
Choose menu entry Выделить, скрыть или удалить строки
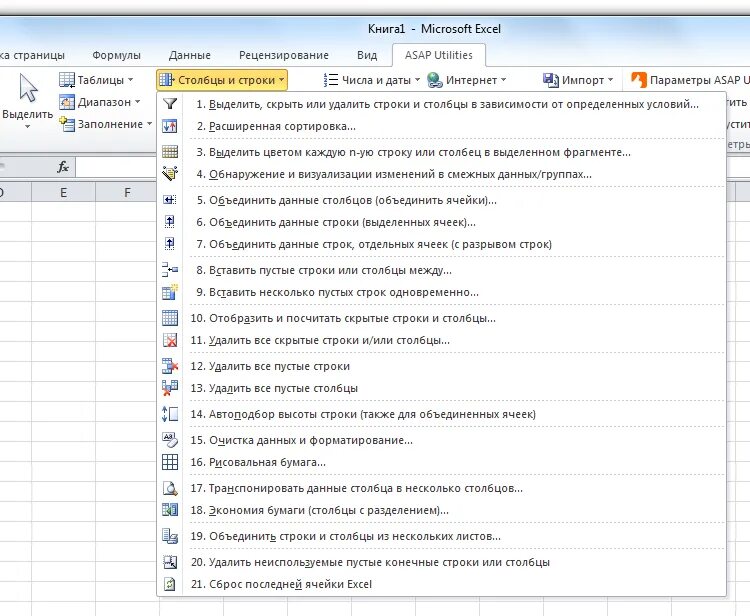point(442,104)
